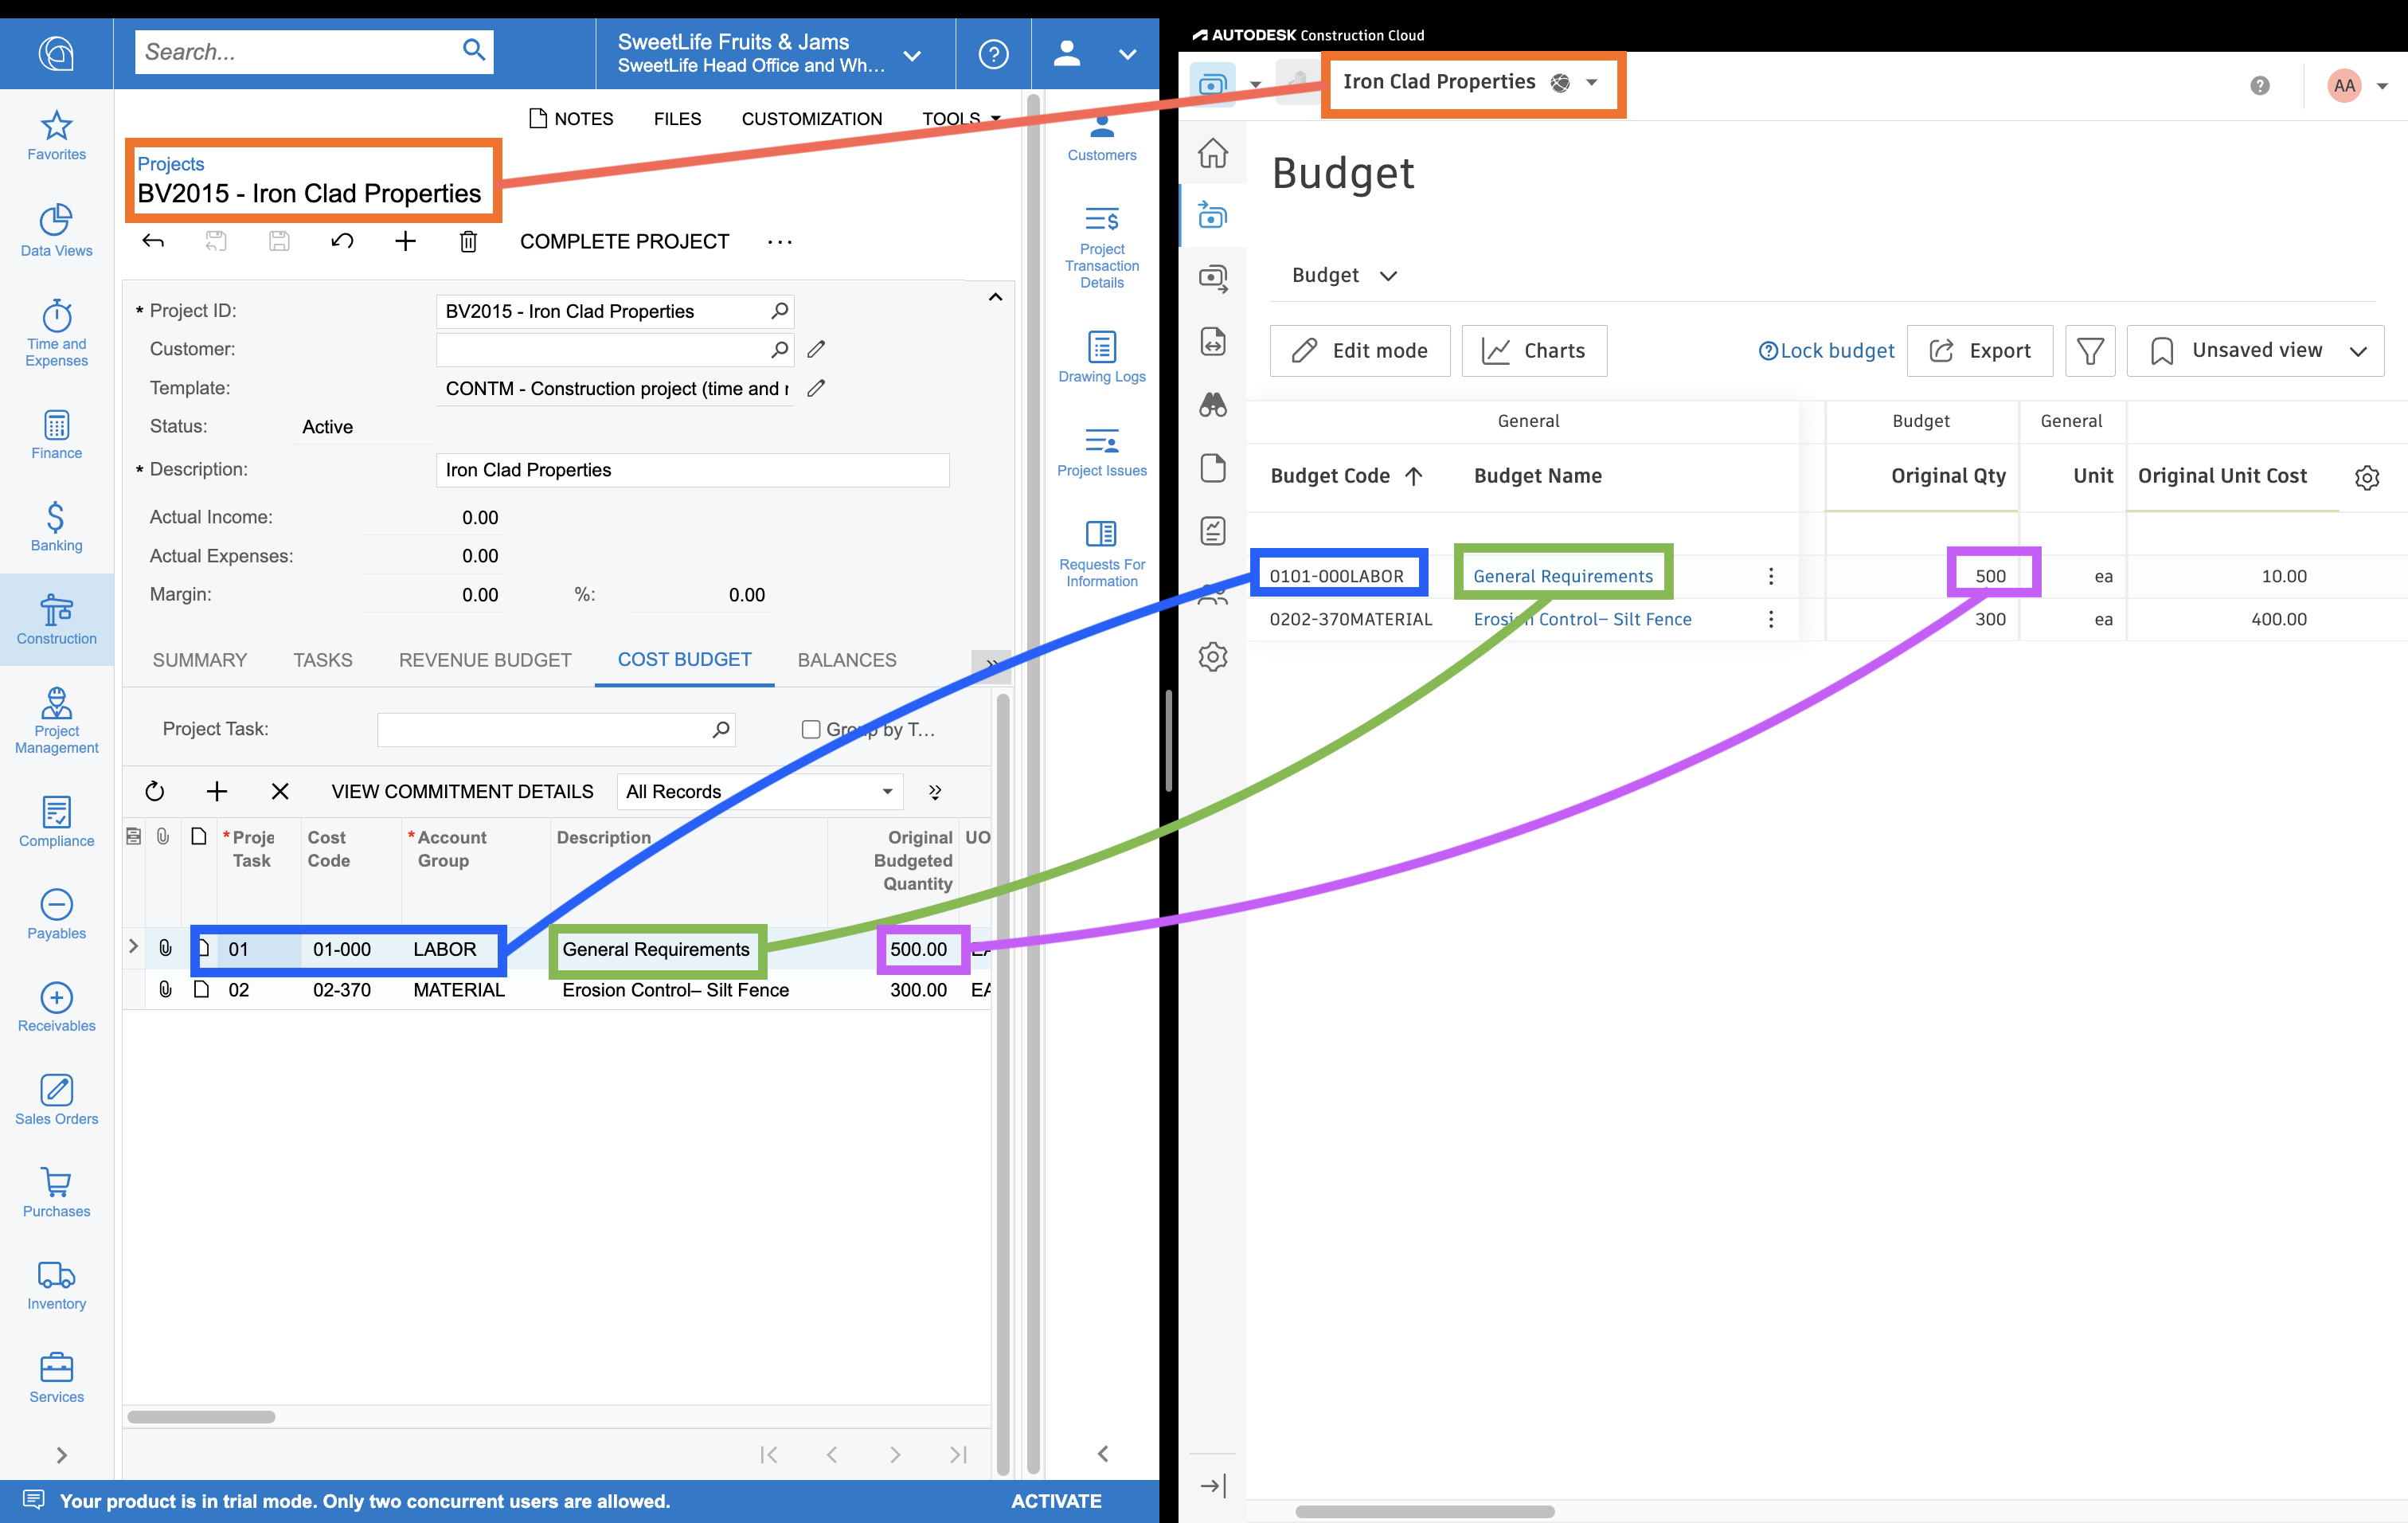This screenshot has width=2408, height=1523.
Task: Add a new project record with plus icon
Action: click(405, 241)
